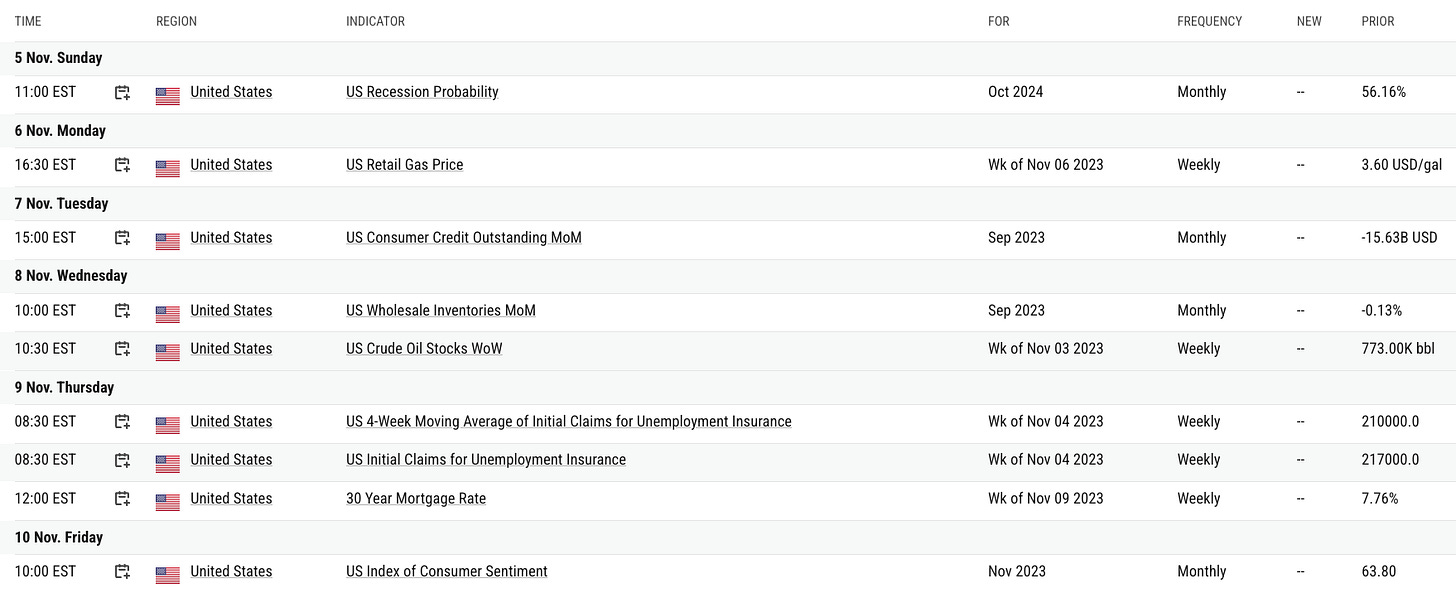Screen dimensions: 1456x593
Task: Click the Oct 2024 period cell
Action: click(1015, 92)
